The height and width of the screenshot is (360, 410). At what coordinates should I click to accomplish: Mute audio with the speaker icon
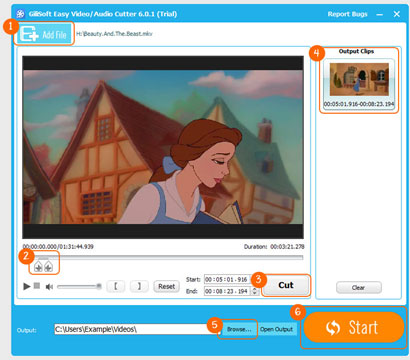tap(49, 287)
